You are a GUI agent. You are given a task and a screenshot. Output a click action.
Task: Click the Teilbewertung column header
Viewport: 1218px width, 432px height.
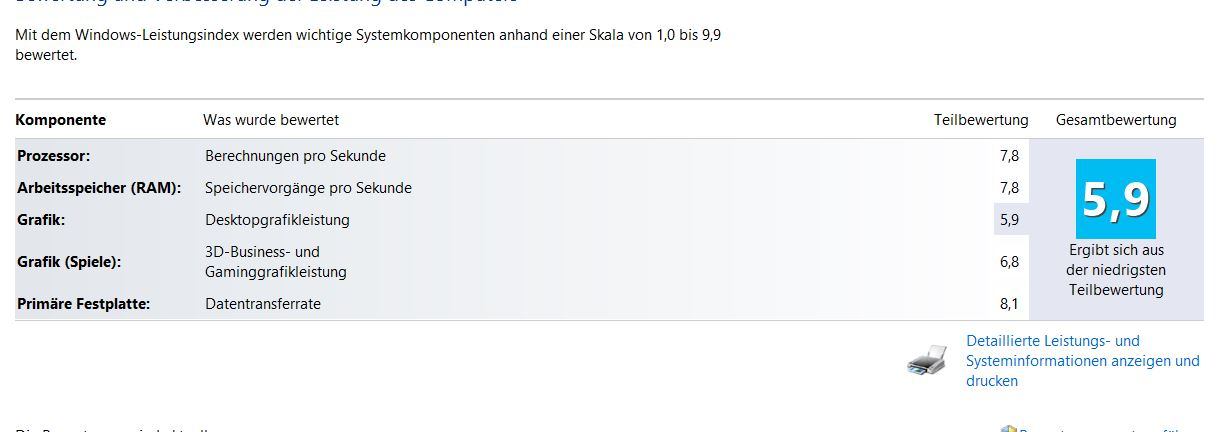(x=981, y=120)
